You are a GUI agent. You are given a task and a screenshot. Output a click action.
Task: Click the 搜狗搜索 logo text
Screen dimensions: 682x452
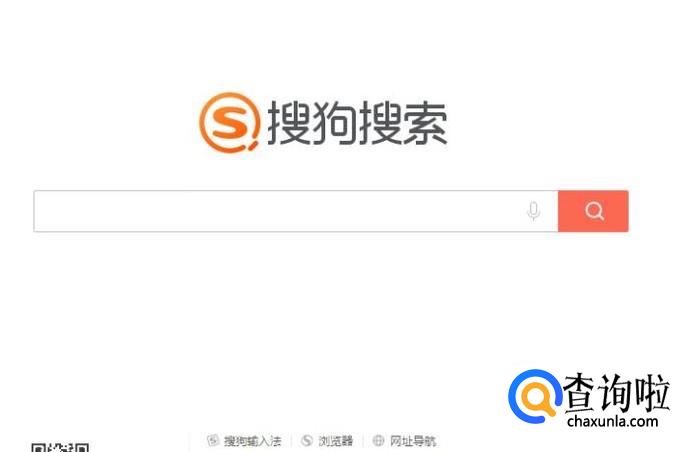point(357,123)
